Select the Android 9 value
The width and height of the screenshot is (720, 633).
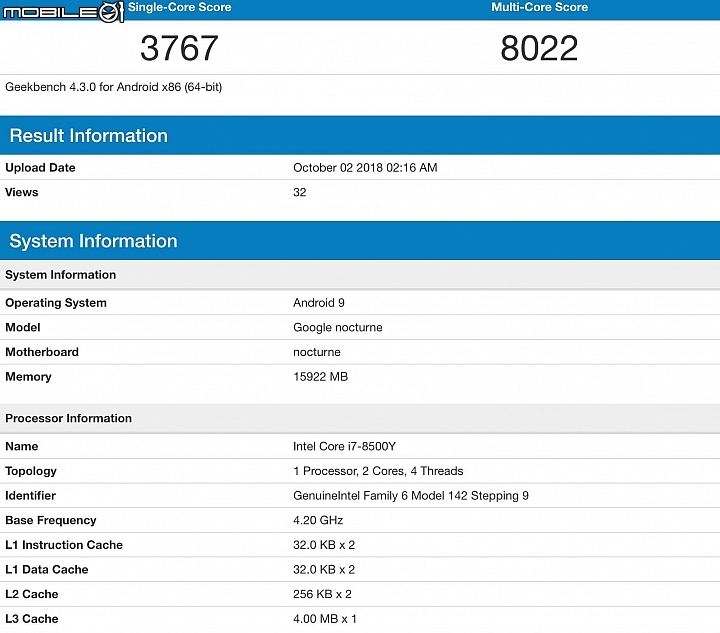(x=319, y=302)
